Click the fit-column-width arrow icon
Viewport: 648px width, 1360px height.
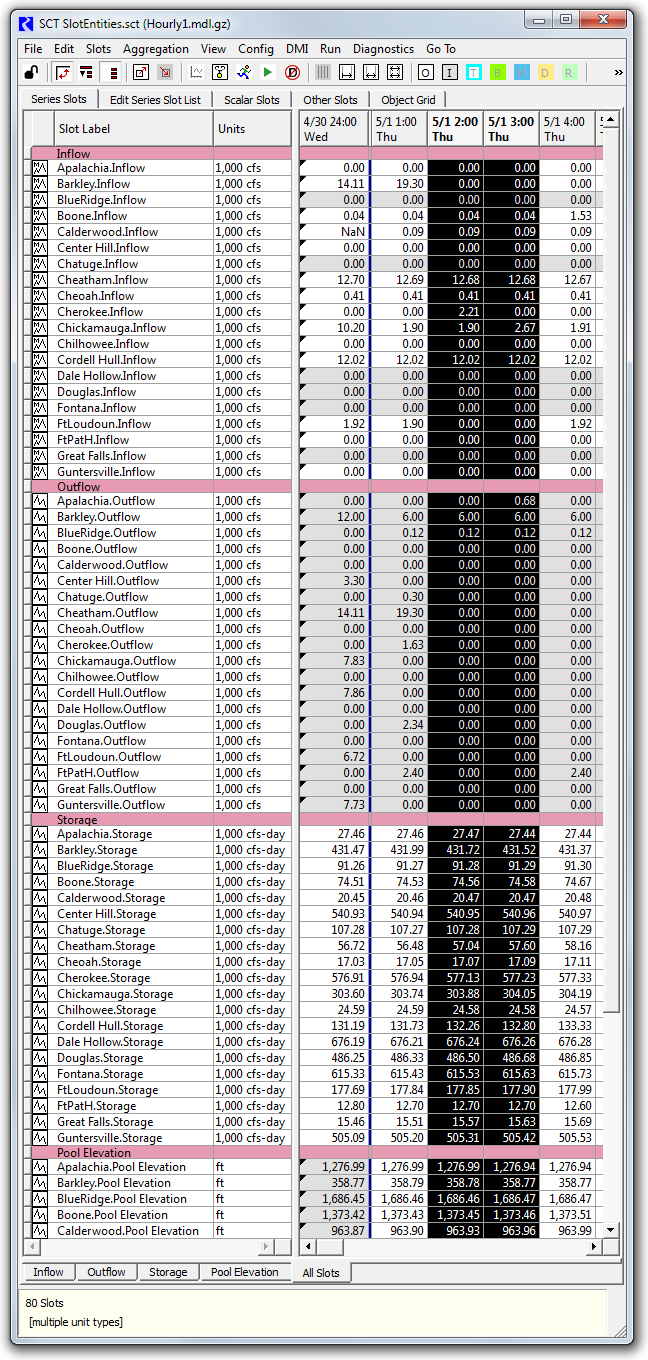click(x=347, y=72)
